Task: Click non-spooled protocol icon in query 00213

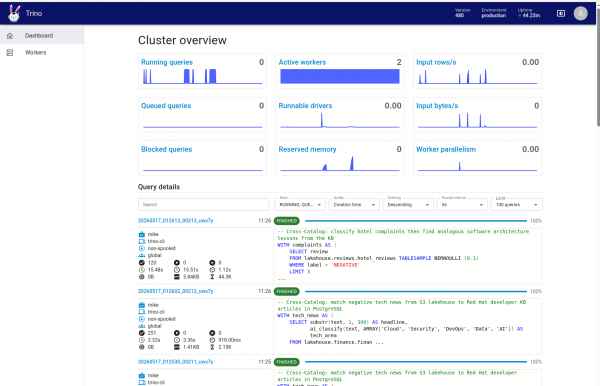Action: (142, 248)
